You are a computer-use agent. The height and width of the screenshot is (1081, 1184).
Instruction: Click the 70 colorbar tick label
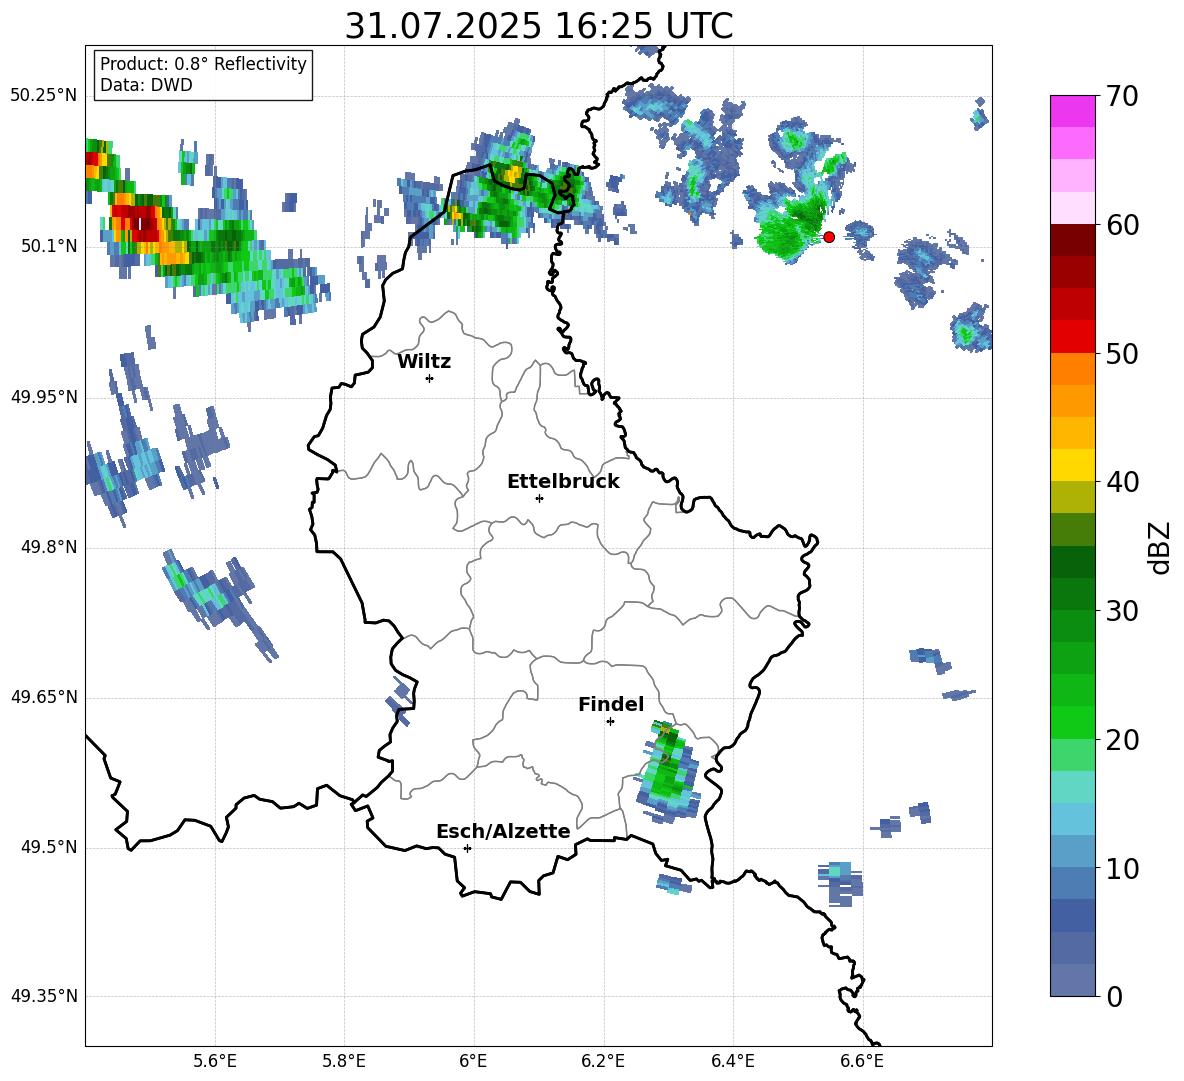pyautogui.click(x=1122, y=97)
